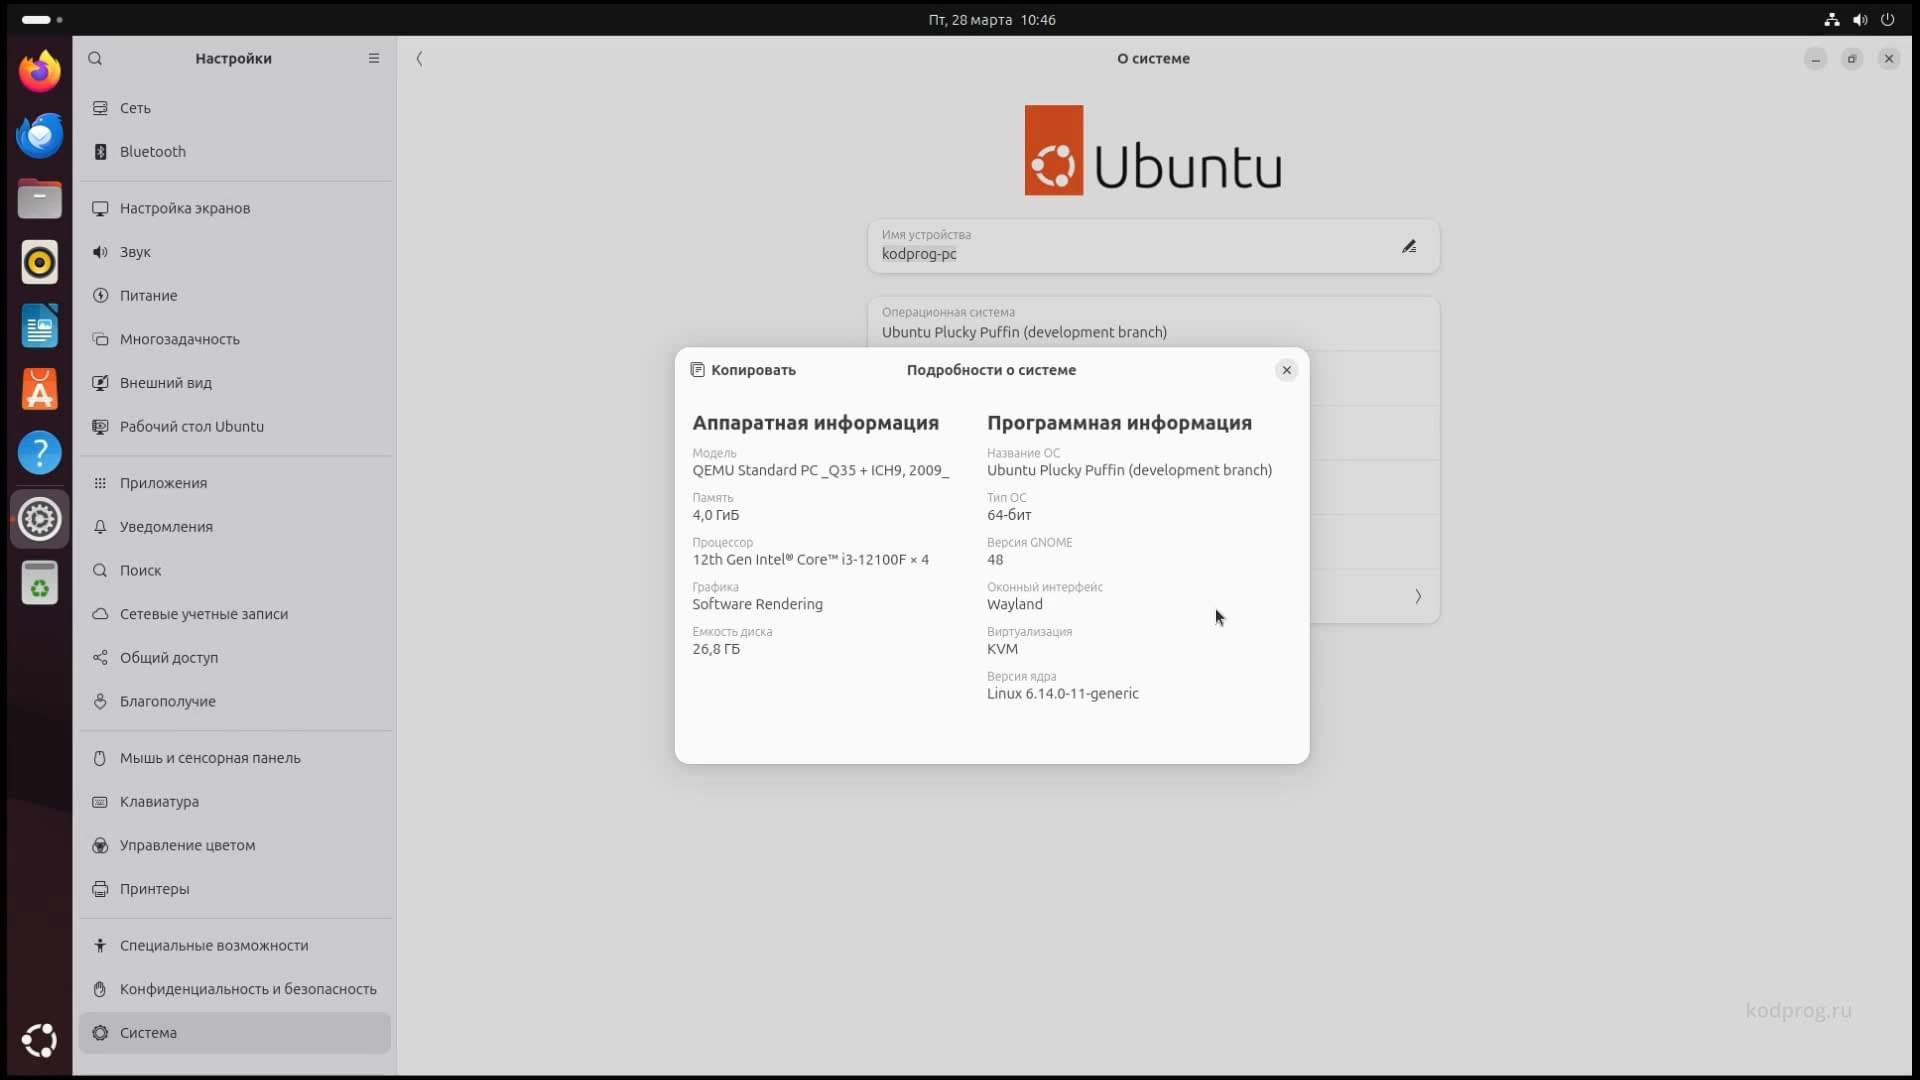Go back using the header back arrow

pos(419,58)
